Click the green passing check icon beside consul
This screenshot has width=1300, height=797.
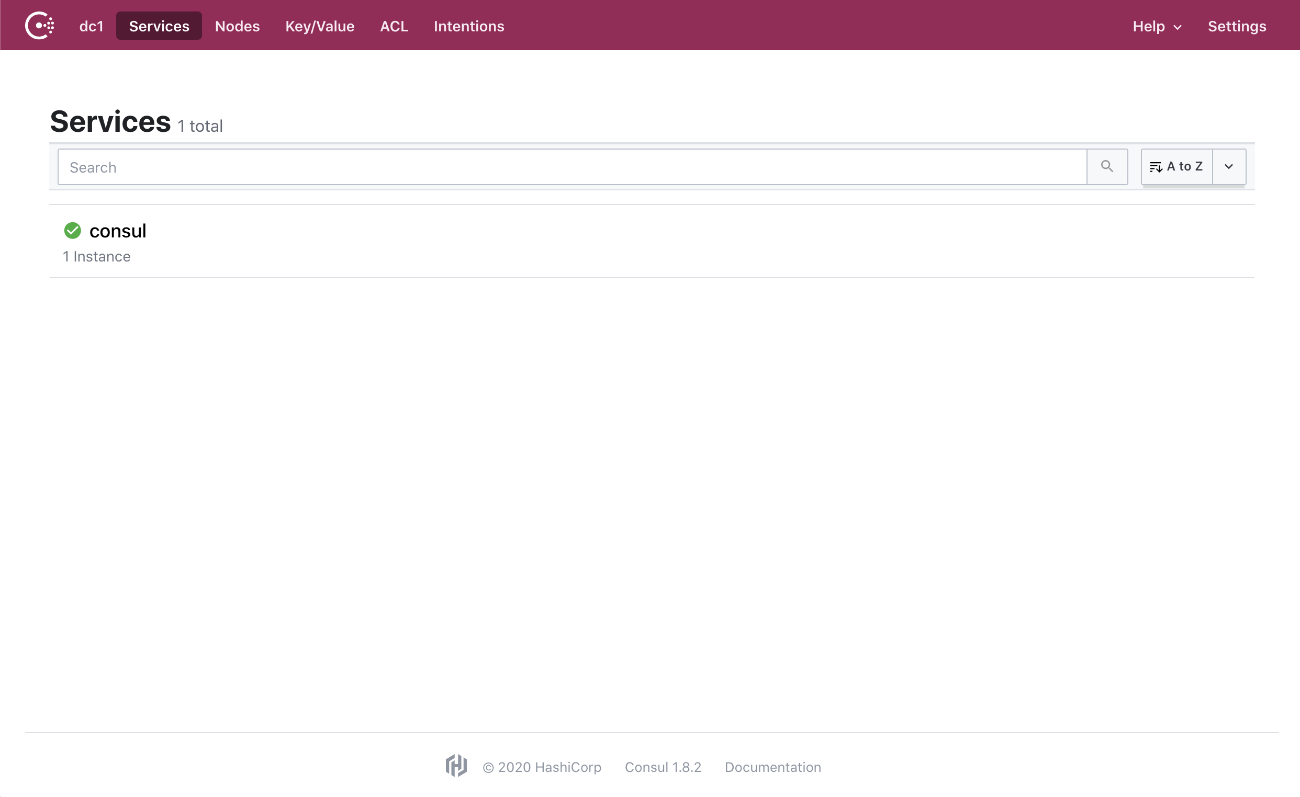[72, 231]
